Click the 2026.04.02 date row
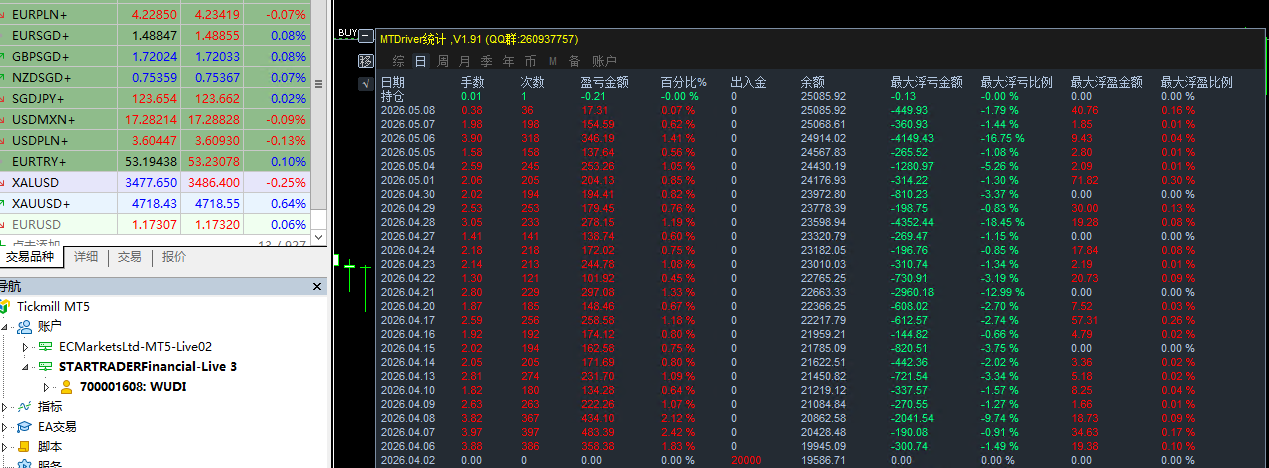1269x468 pixels. coord(408,460)
